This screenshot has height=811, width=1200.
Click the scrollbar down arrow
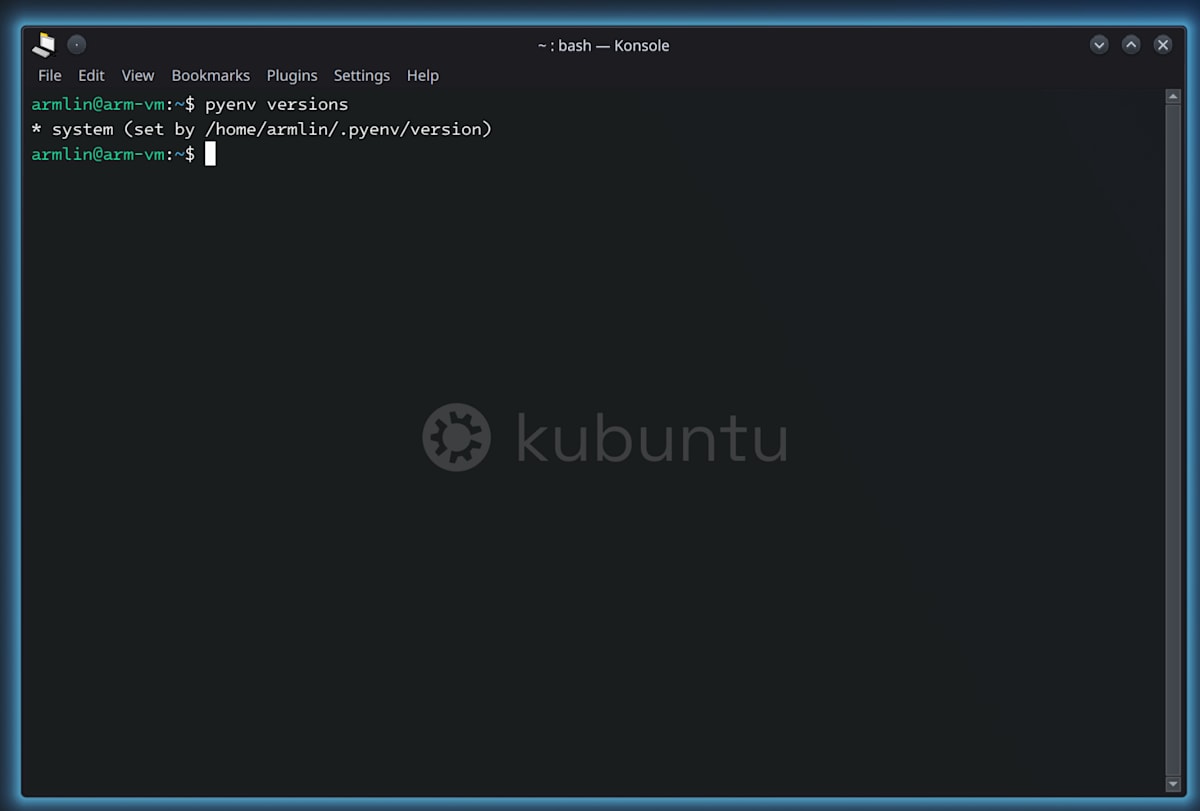1174,785
